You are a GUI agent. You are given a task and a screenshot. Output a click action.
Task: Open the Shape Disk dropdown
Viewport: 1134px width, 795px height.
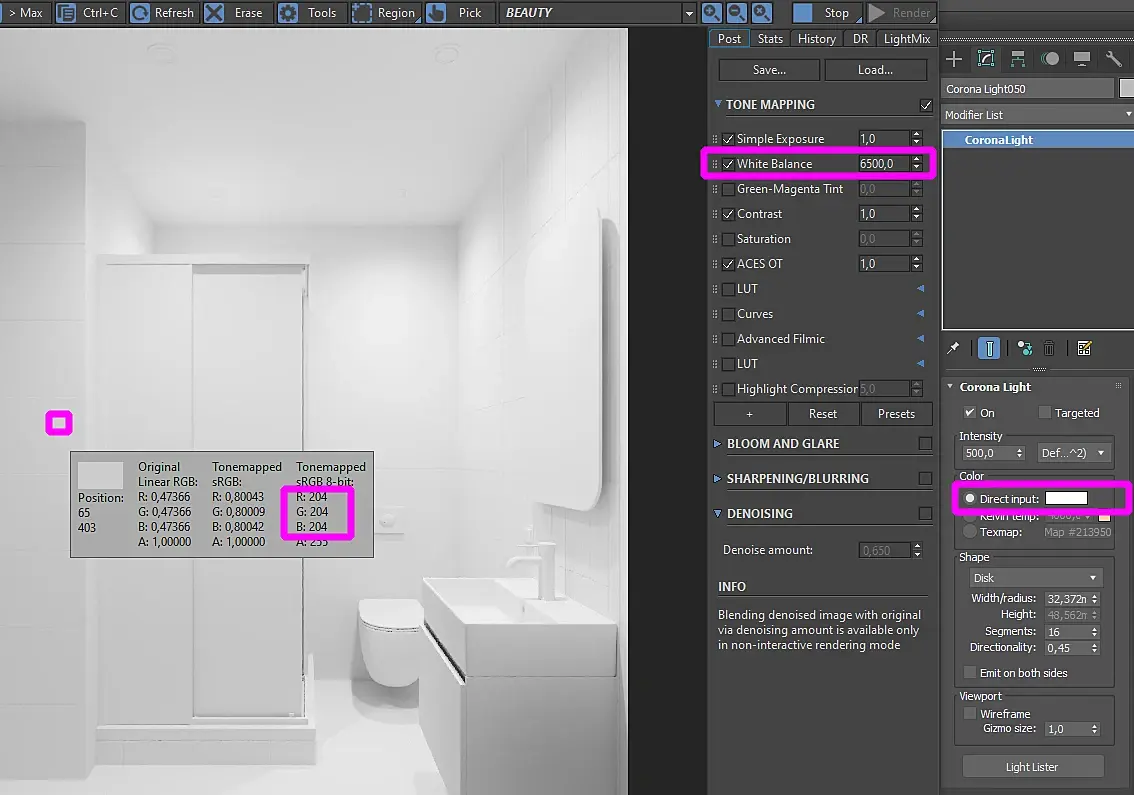(x=1035, y=577)
